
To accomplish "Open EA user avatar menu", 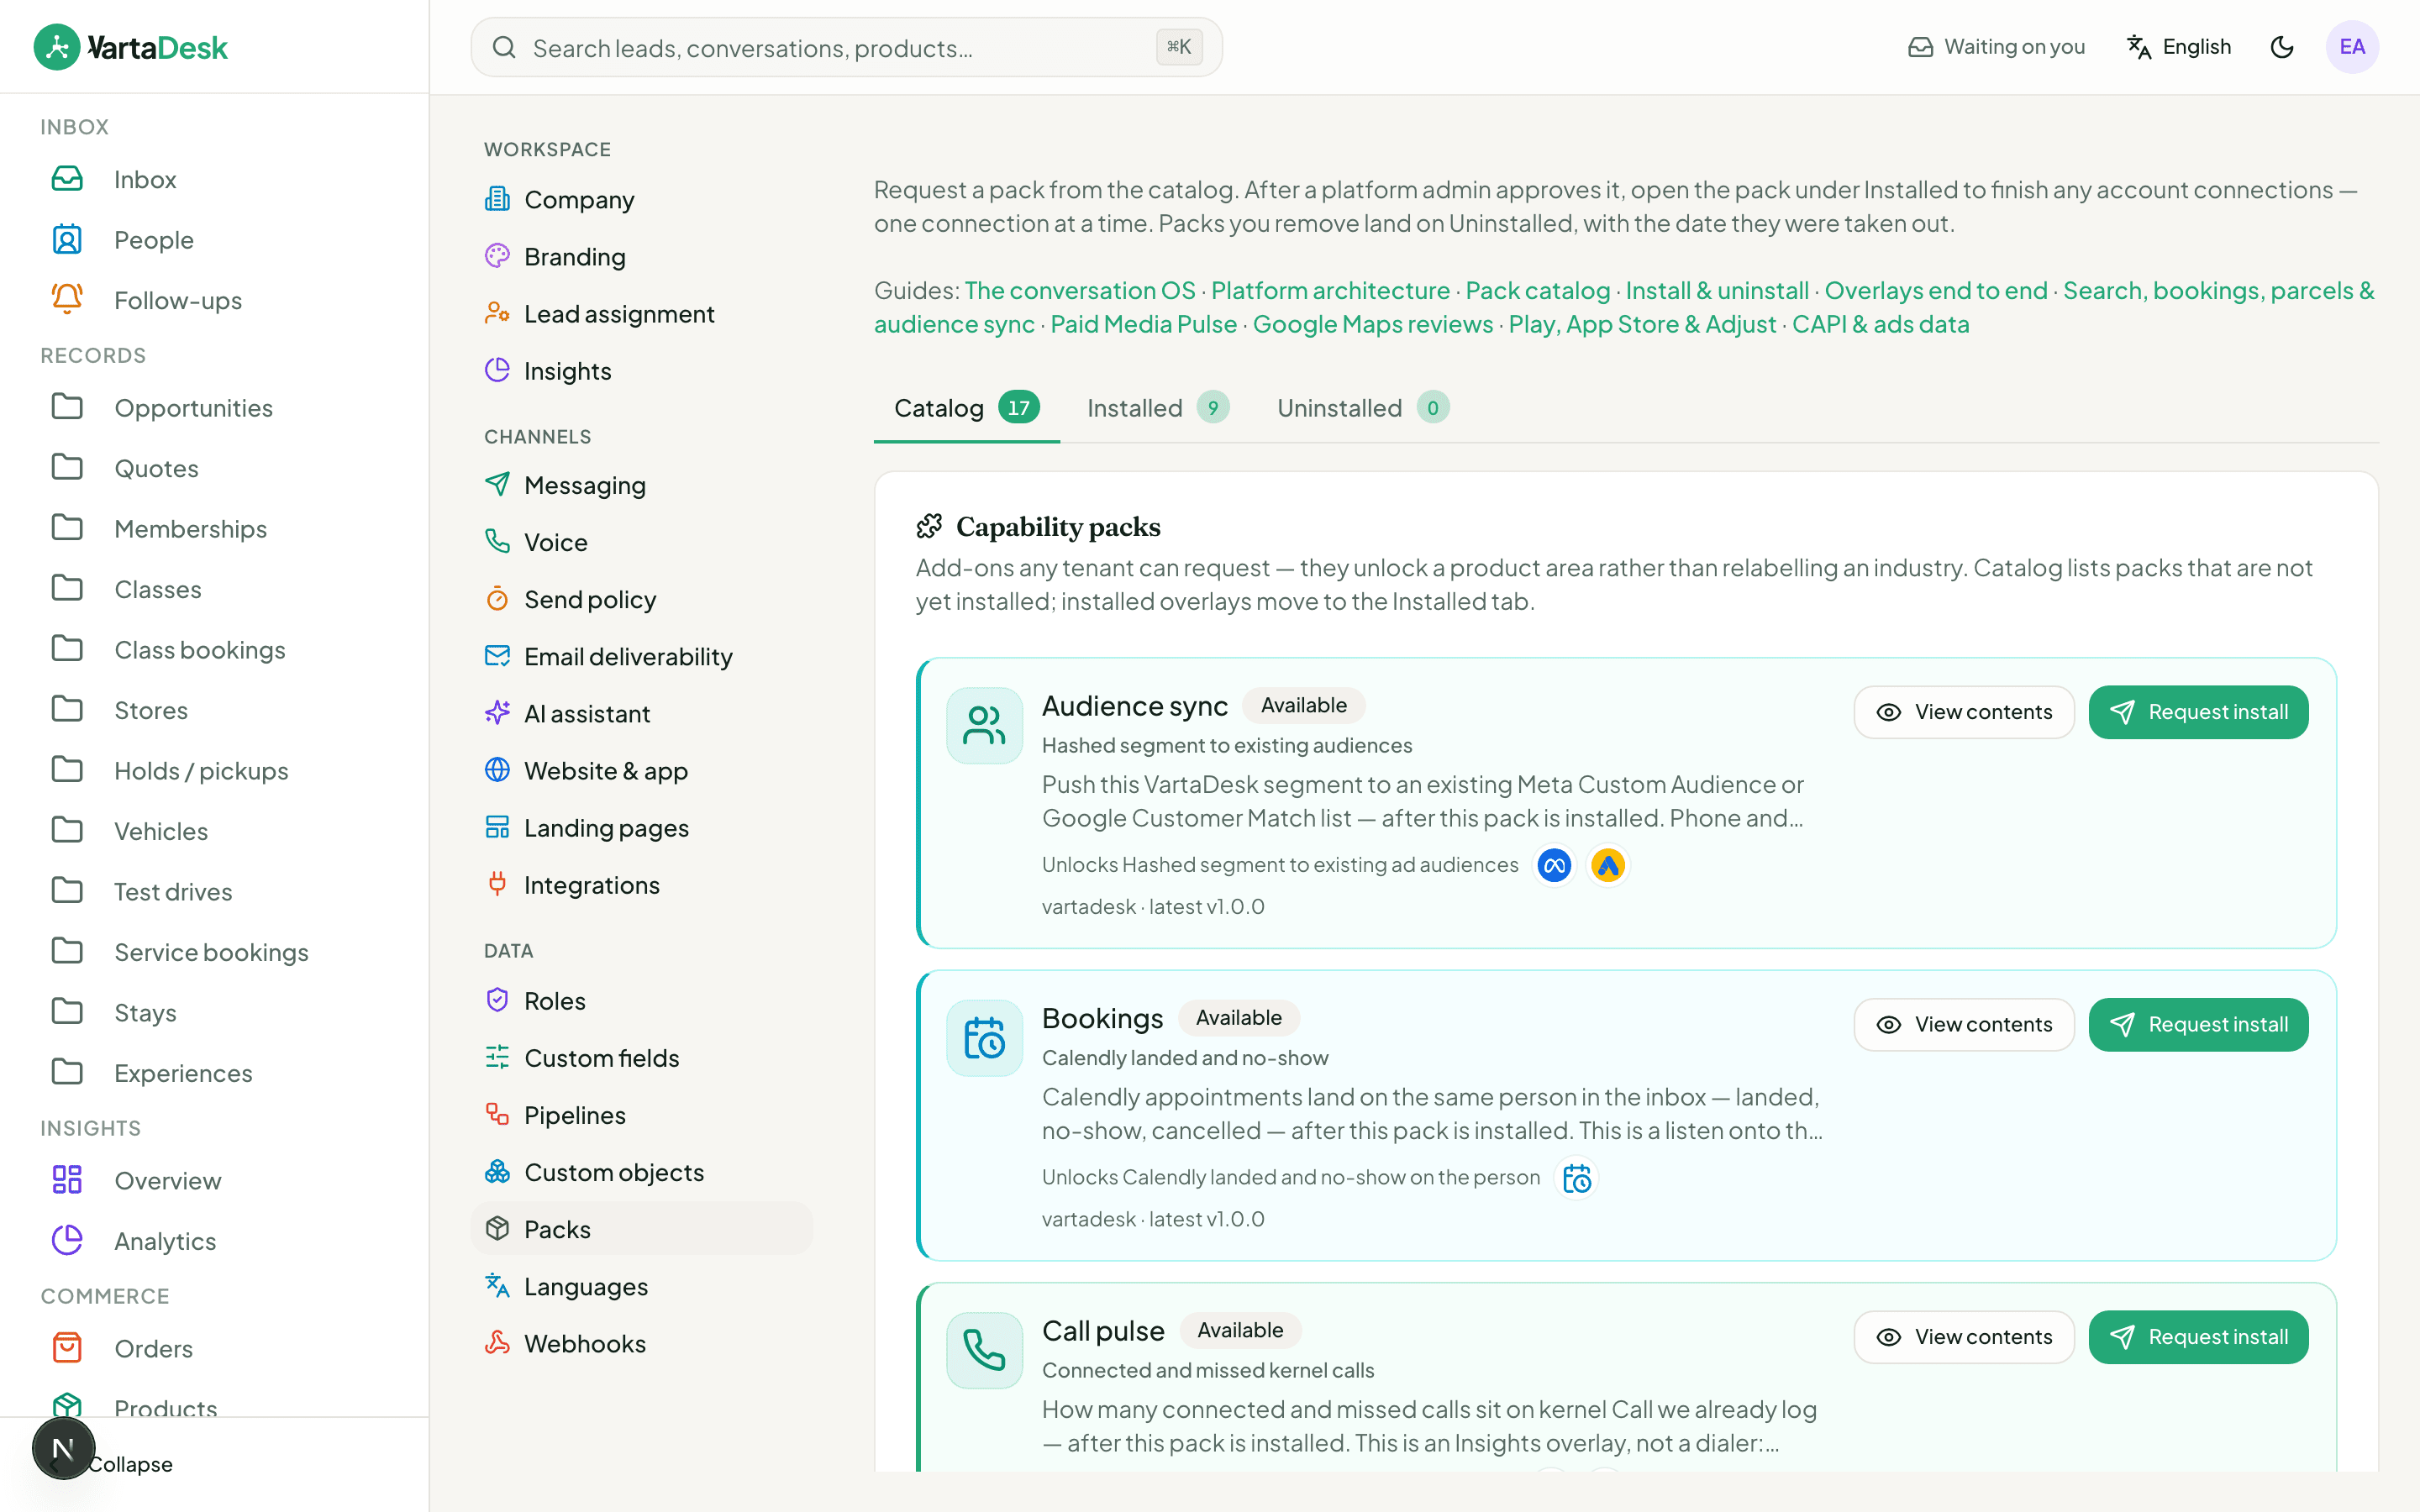I will (x=2352, y=47).
